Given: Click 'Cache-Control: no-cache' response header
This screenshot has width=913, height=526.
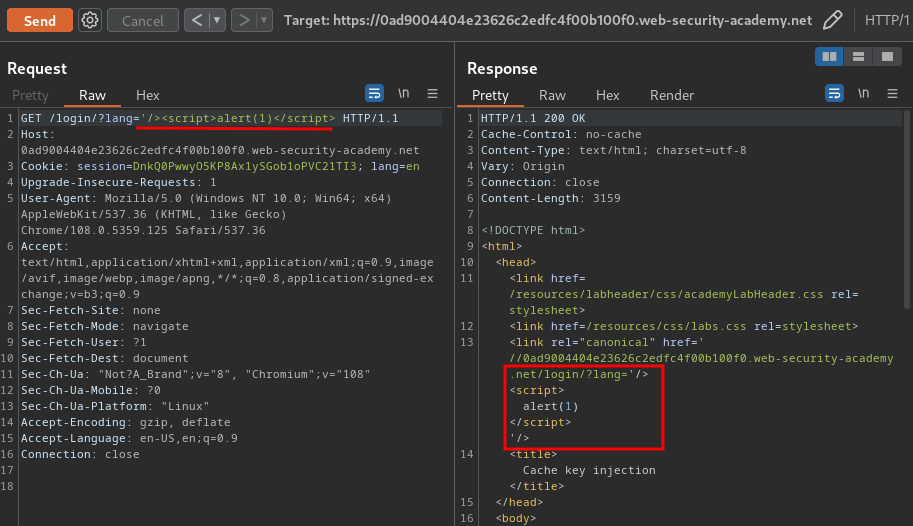Looking at the screenshot, I should (x=561, y=135).
